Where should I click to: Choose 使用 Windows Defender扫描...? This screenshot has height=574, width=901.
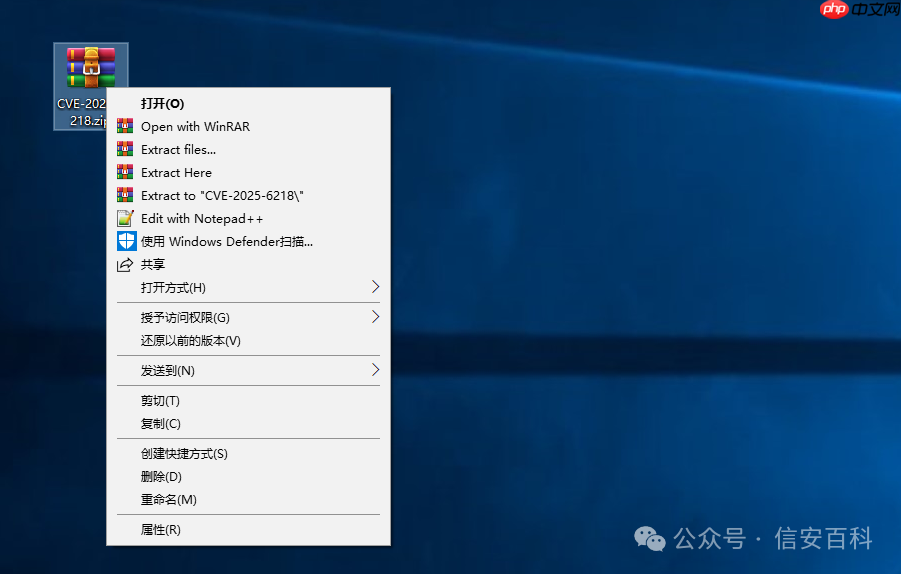pos(248,241)
